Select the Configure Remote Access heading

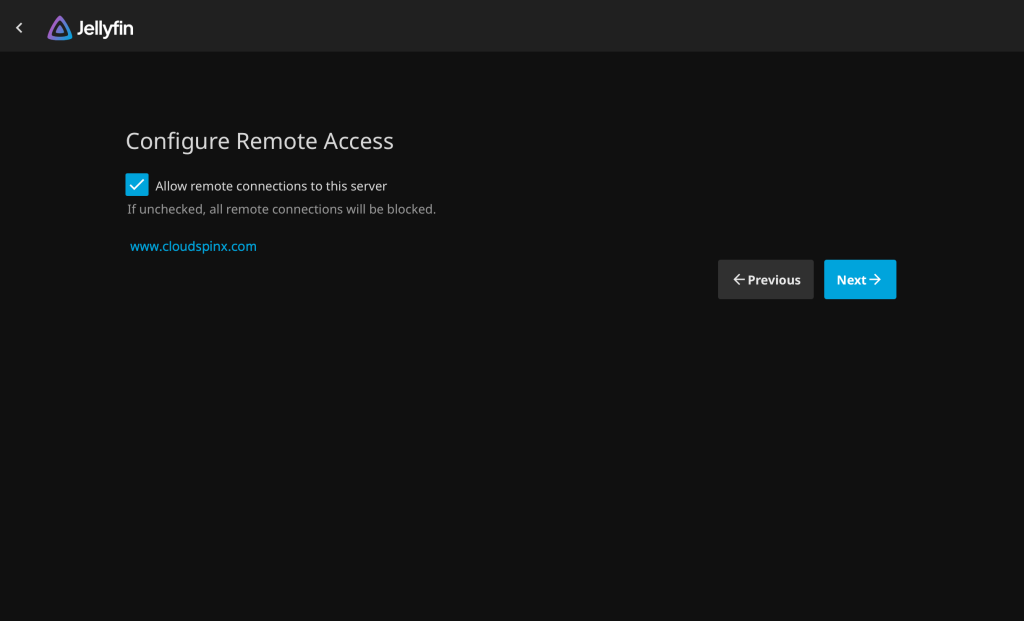coord(259,141)
